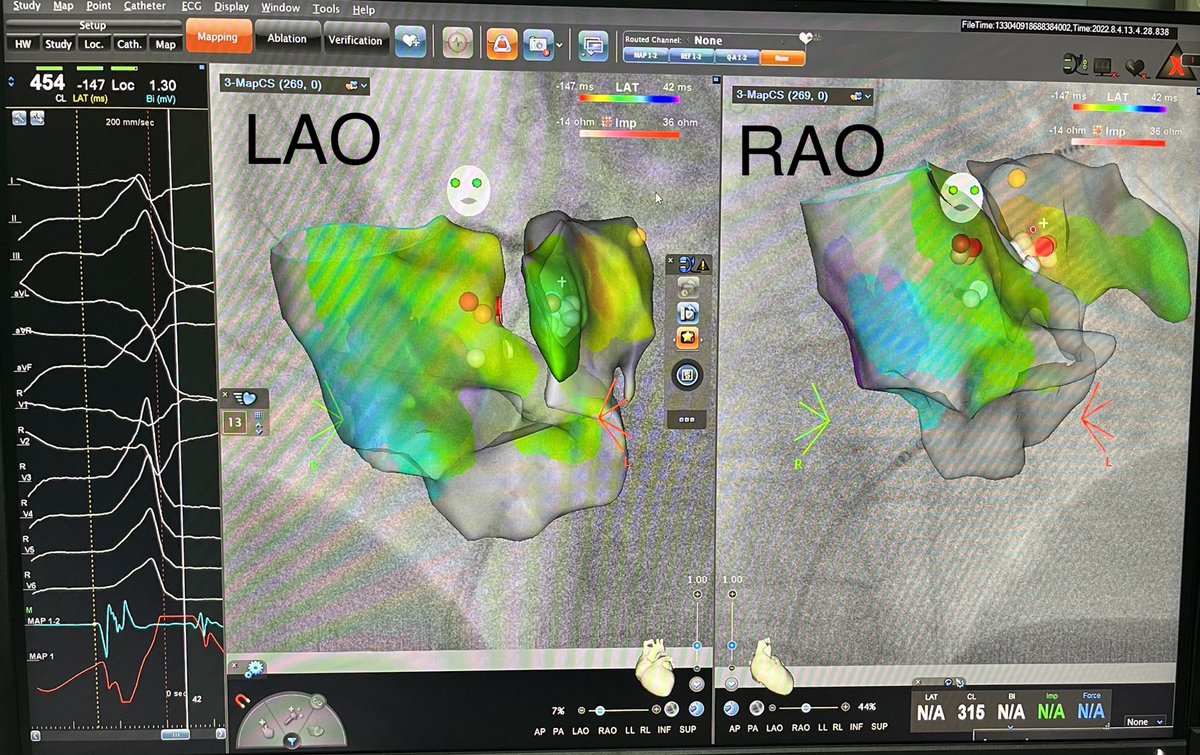Open the ECG menu
The image size is (1200, 755).
[x=192, y=8]
